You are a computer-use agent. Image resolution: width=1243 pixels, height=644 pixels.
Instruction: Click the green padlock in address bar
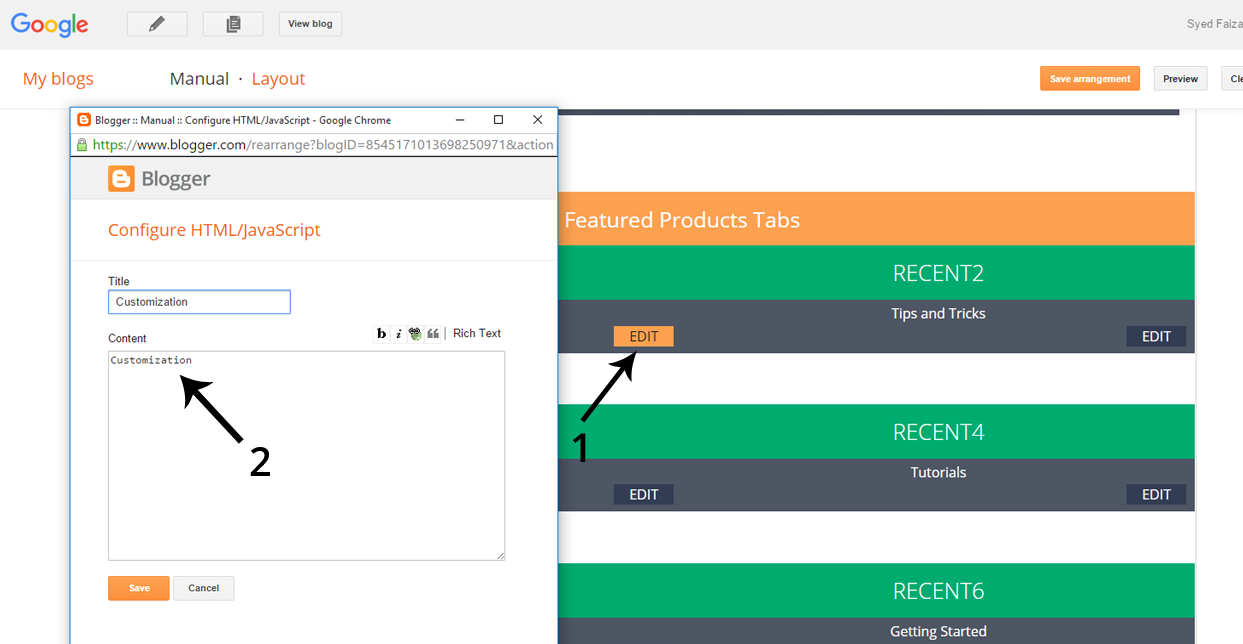pos(82,145)
